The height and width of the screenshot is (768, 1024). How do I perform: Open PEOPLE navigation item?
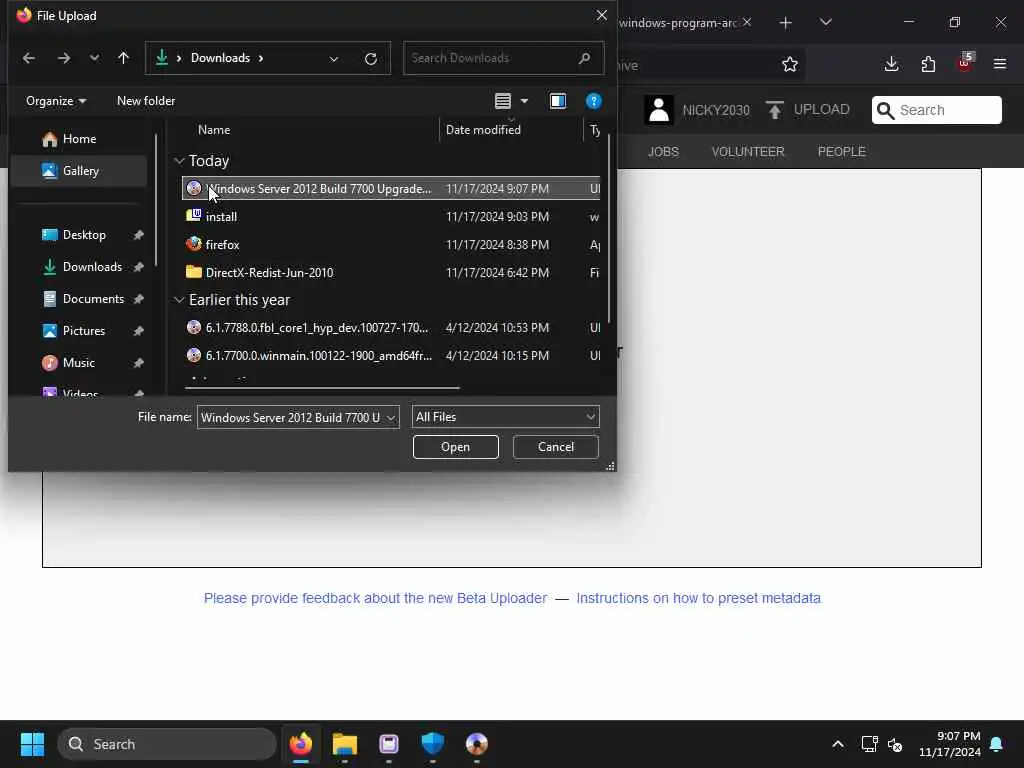pyautogui.click(x=841, y=152)
